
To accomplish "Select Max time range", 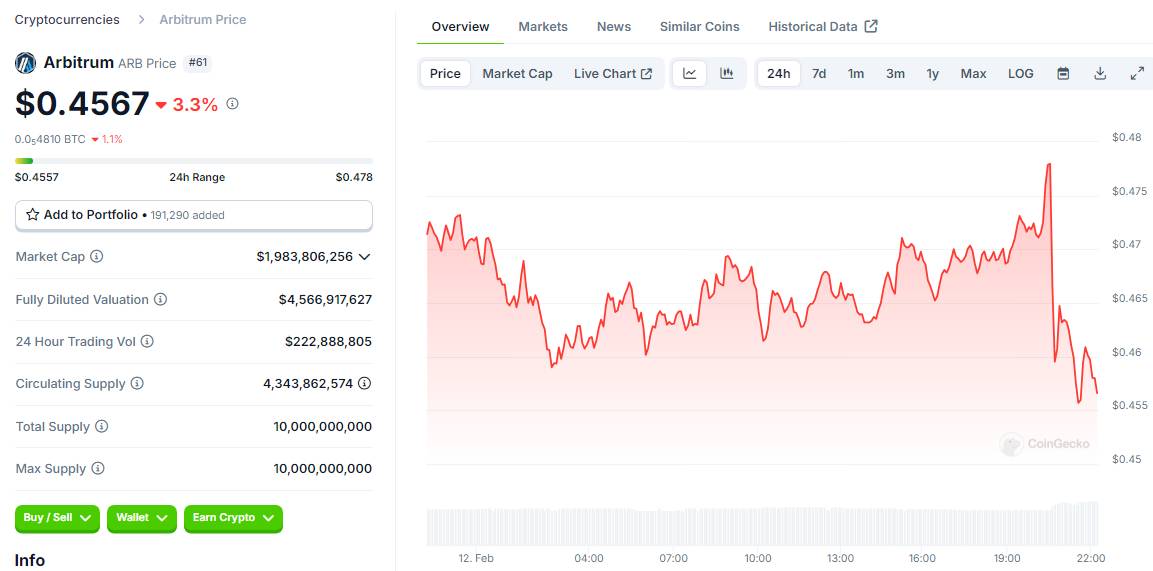I will pos(974,73).
